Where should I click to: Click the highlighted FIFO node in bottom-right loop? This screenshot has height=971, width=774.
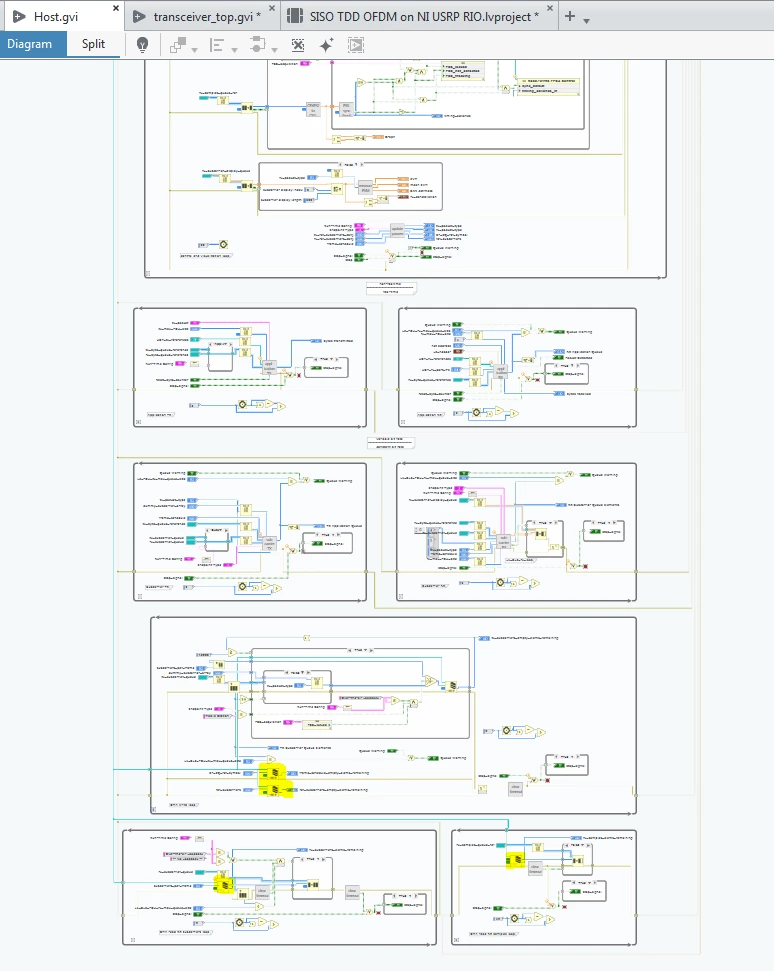[517, 859]
